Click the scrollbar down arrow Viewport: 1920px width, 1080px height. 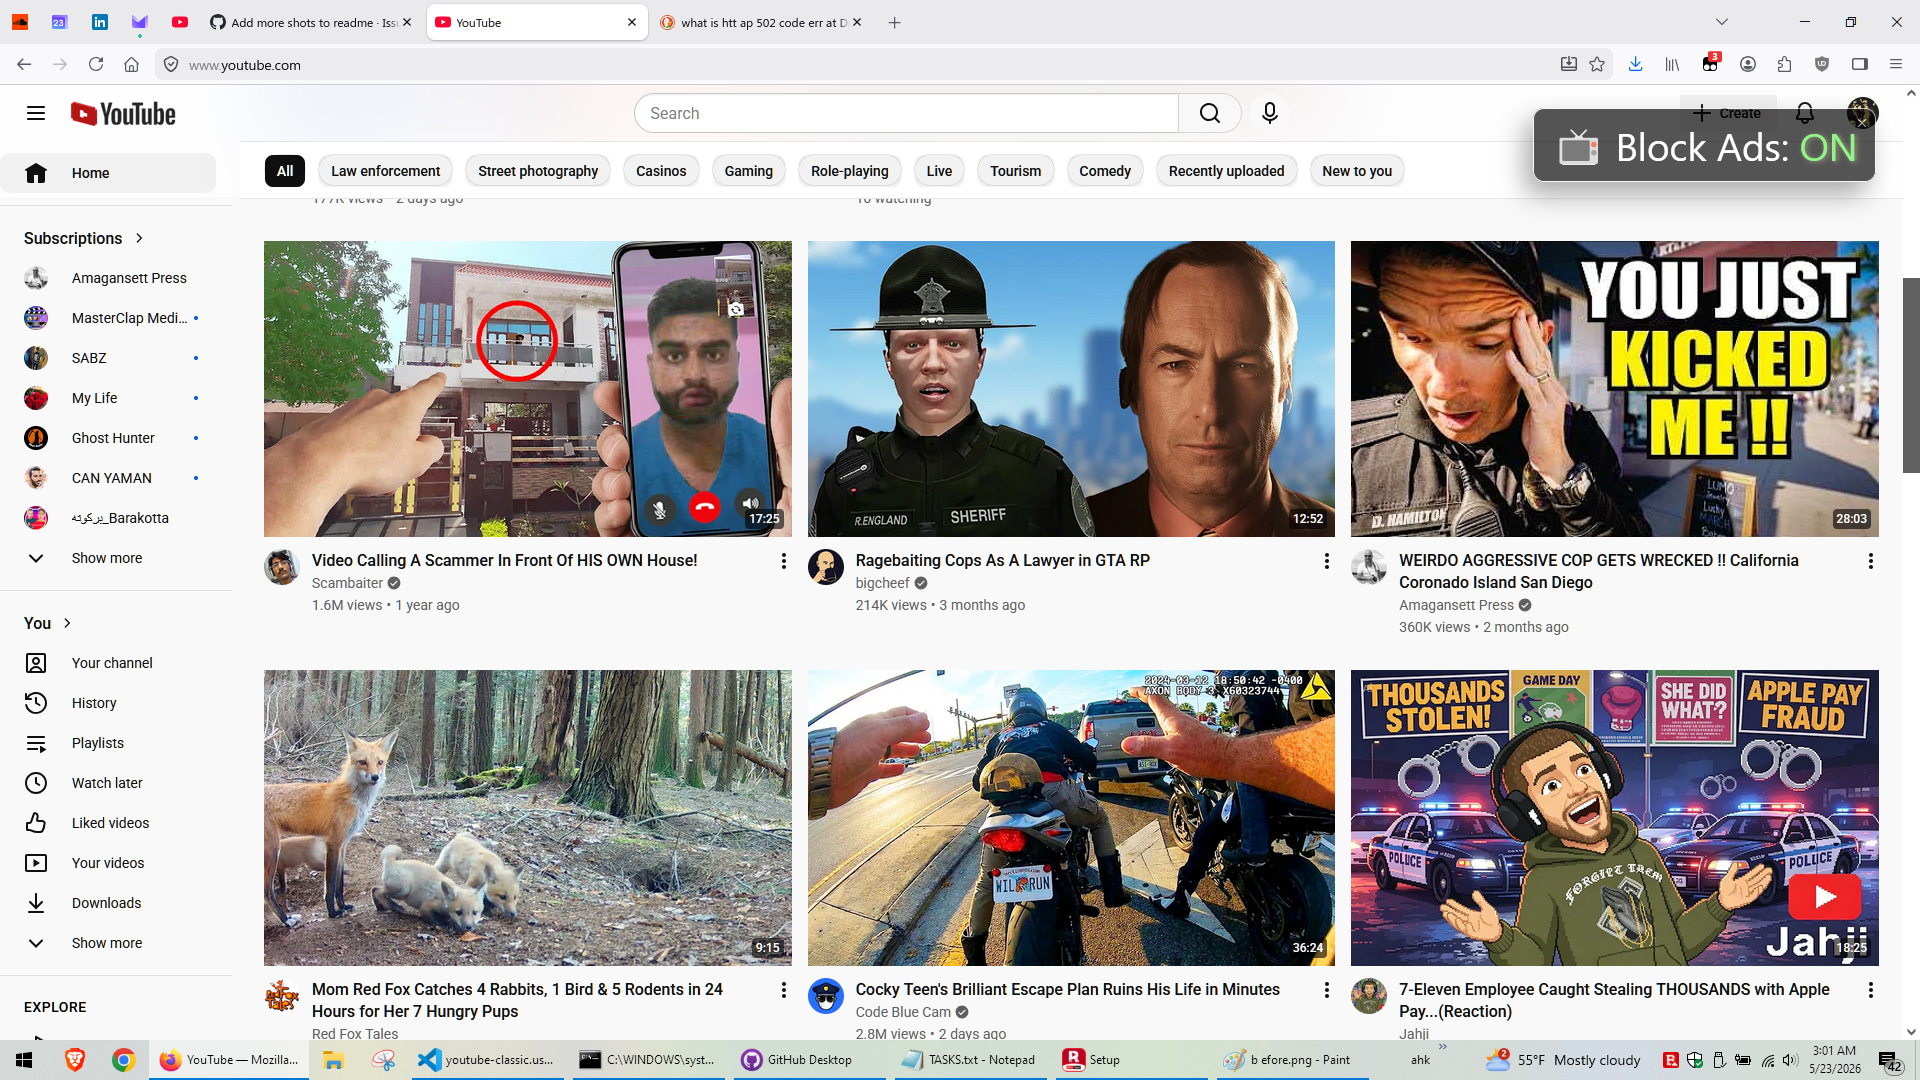click(1911, 1032)
